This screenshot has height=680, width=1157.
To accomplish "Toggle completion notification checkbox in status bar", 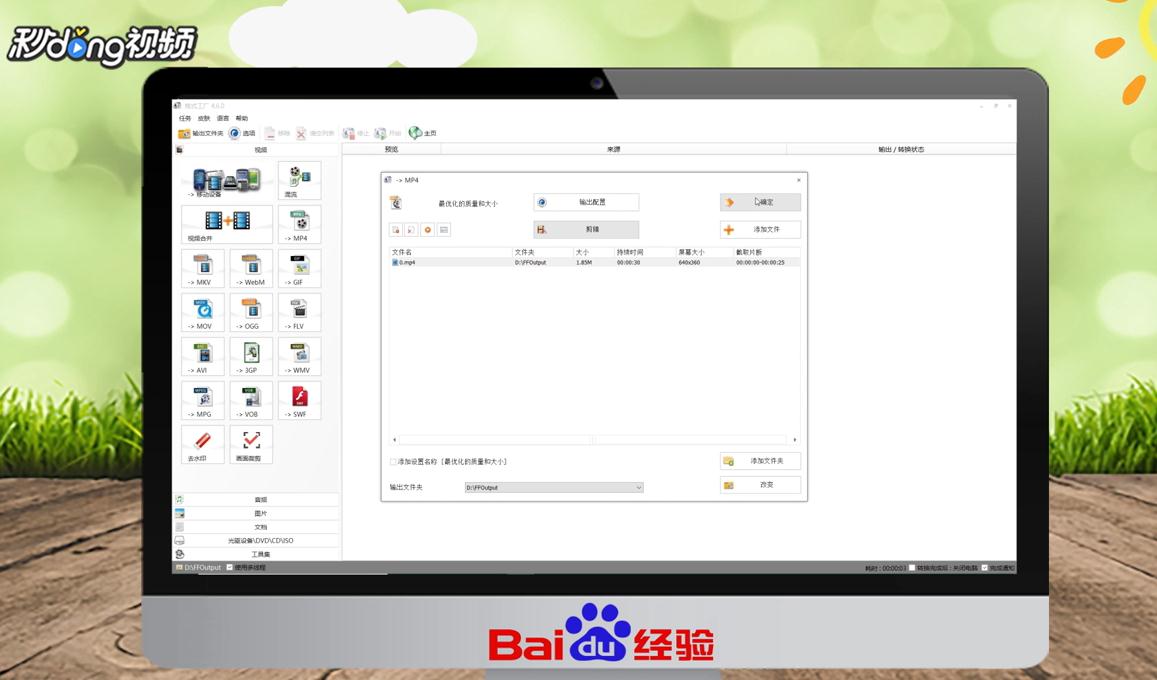I will (985, 568).
